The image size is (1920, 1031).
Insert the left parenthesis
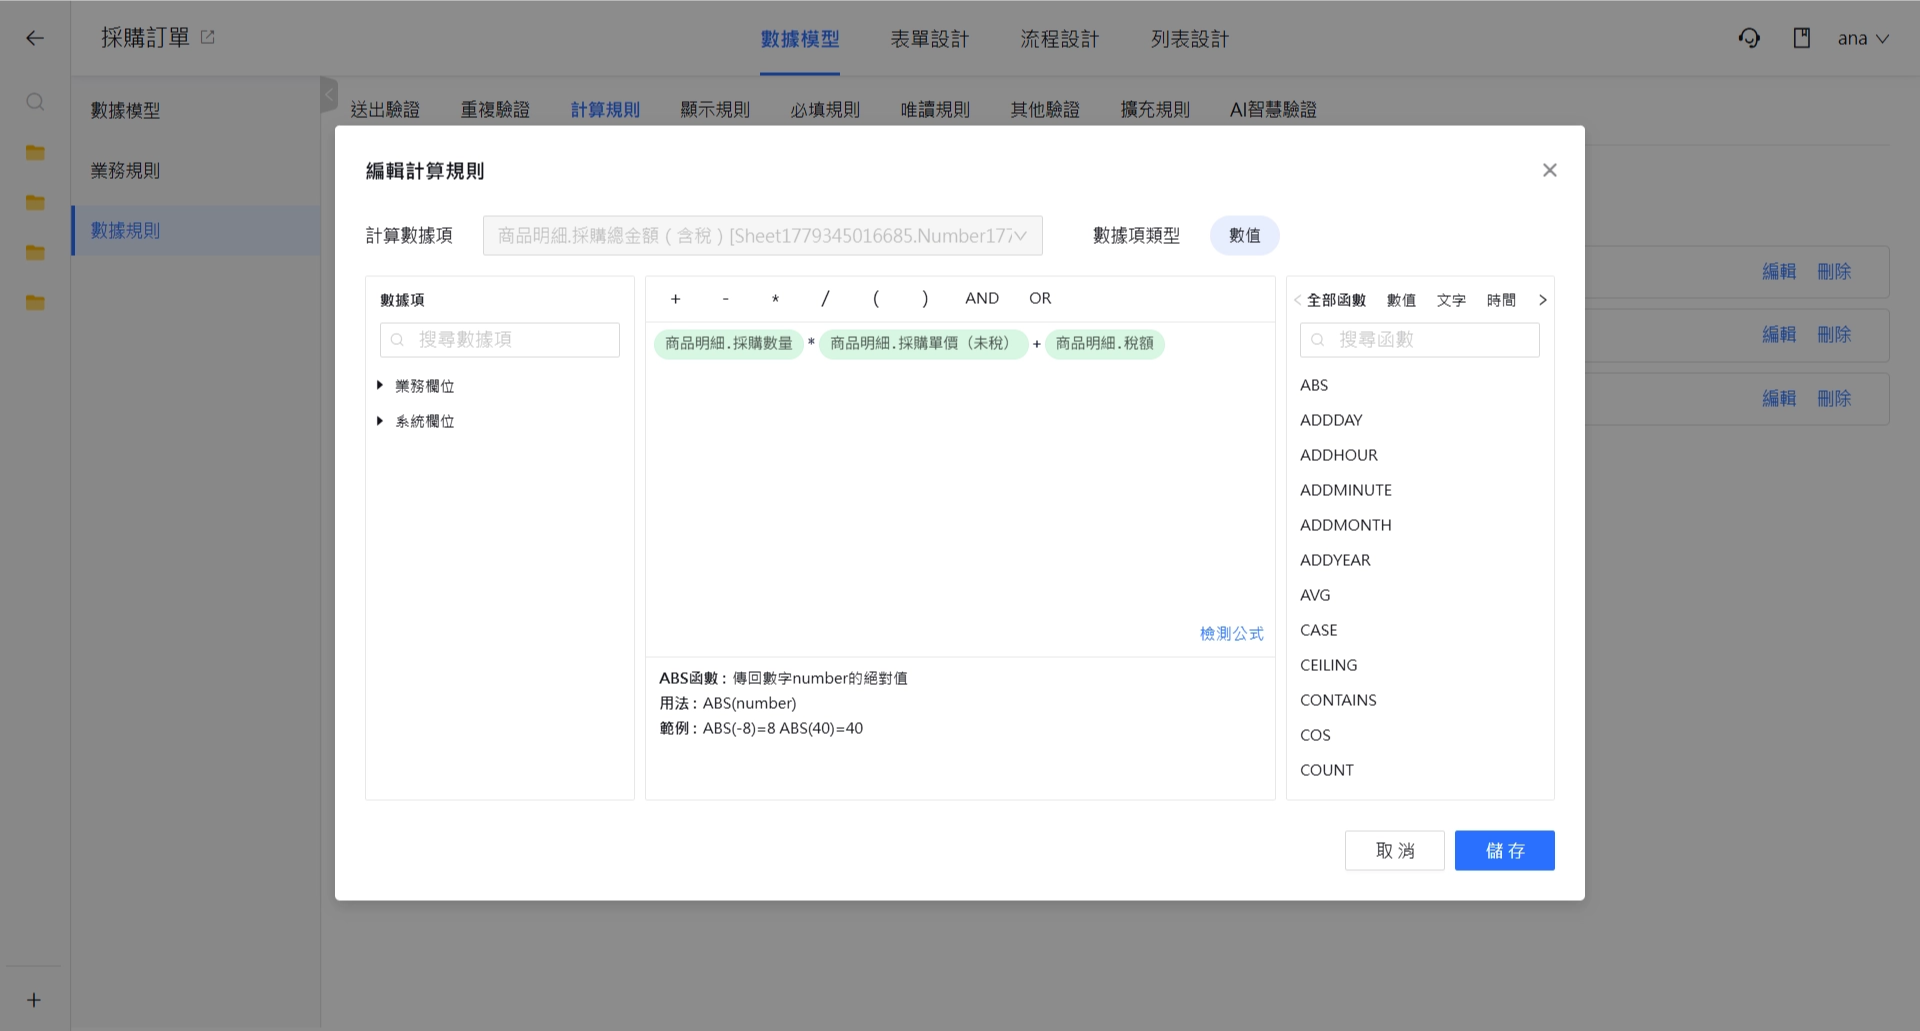pos(876,299)
